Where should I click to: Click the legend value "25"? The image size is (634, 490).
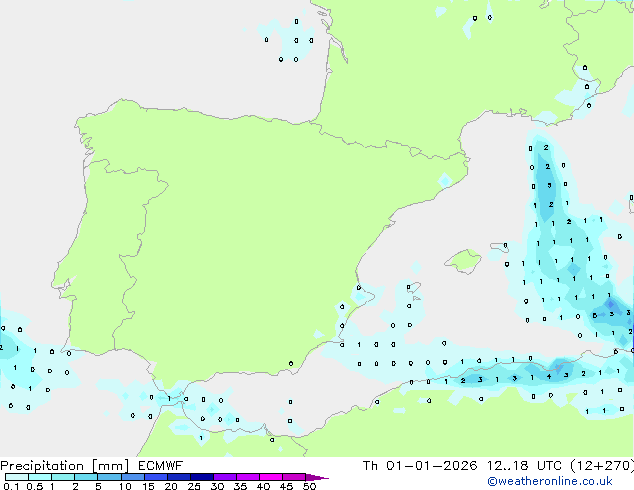pyautogui.click(x=194, y=486)
